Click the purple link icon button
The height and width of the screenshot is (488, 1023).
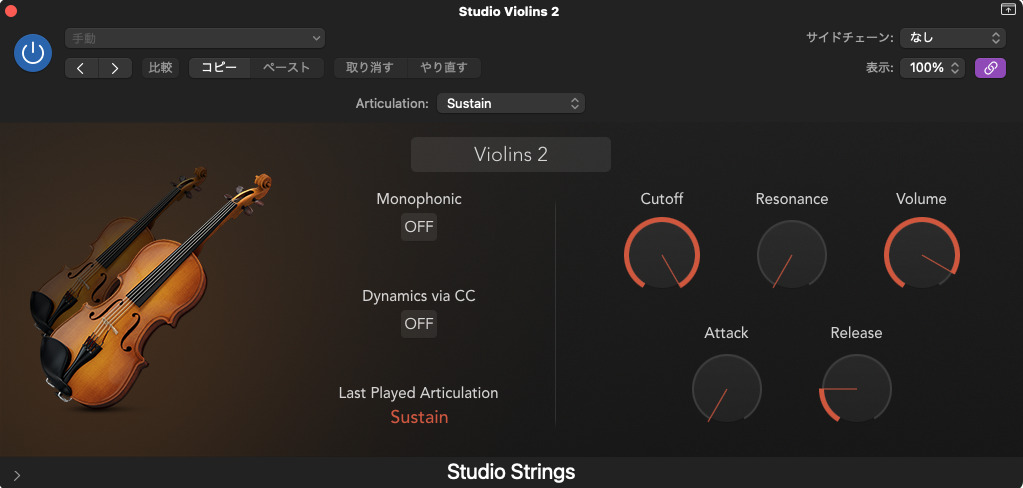990,68
